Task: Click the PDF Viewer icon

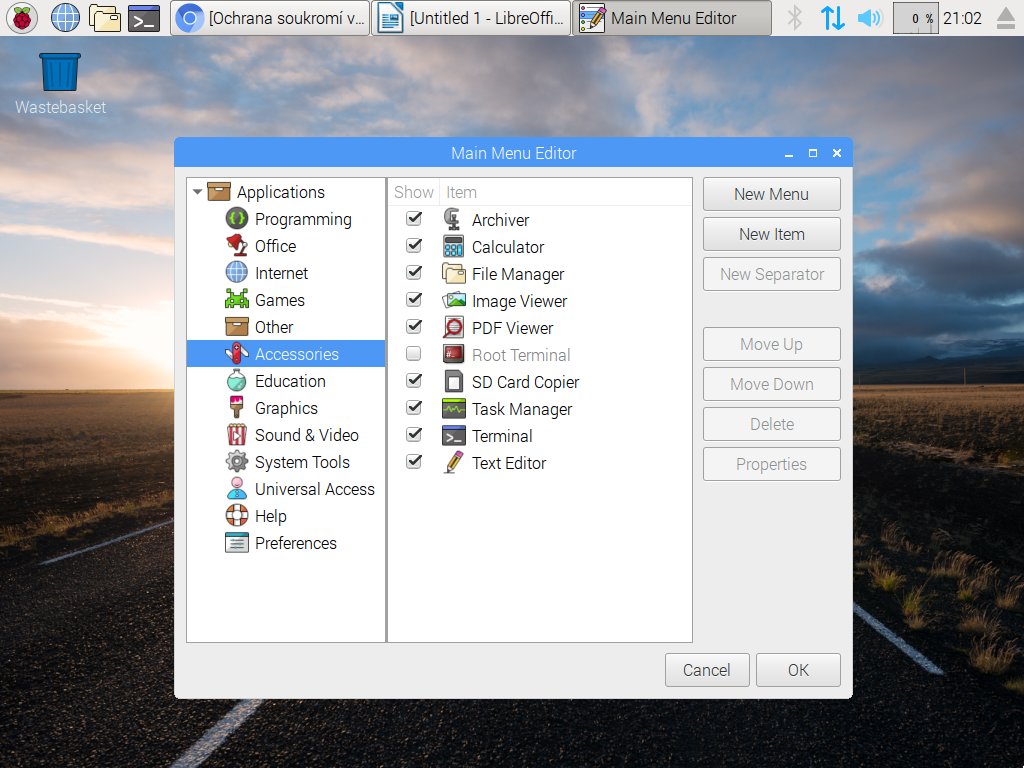Action: point(452,327)
